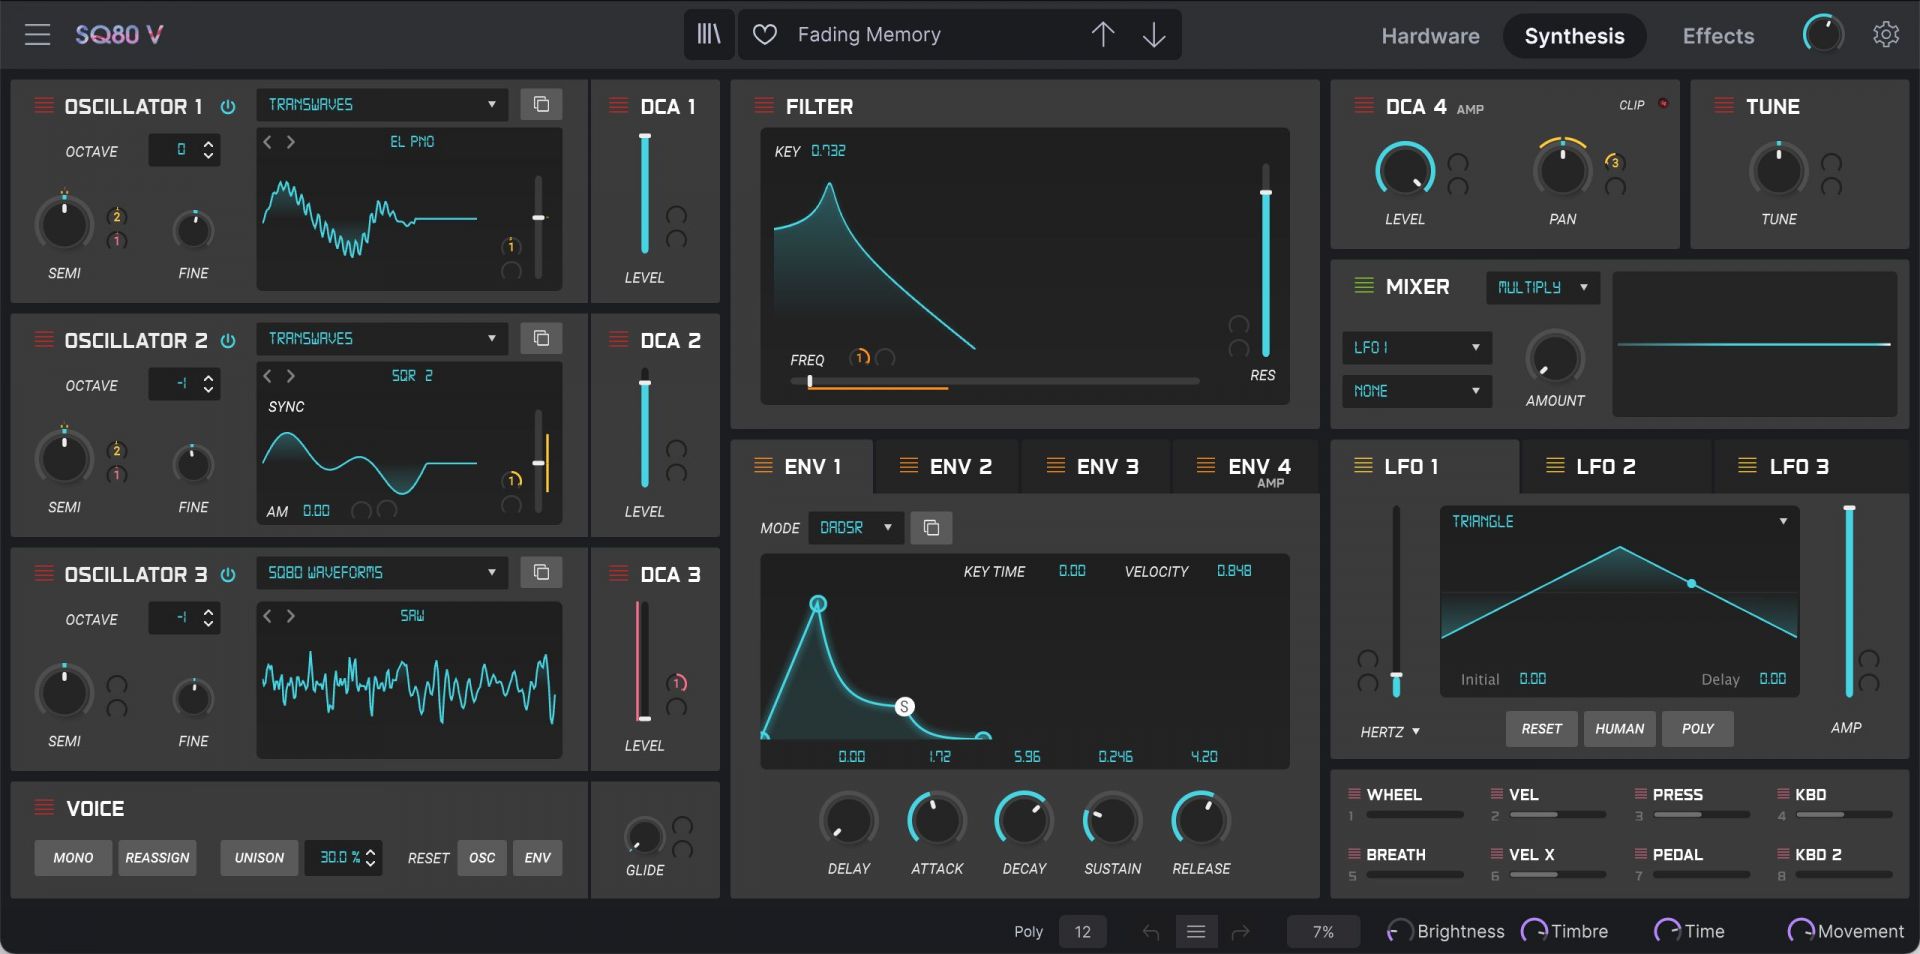
Task: Select ENV 3 tab
Action: pos(1093,466)
